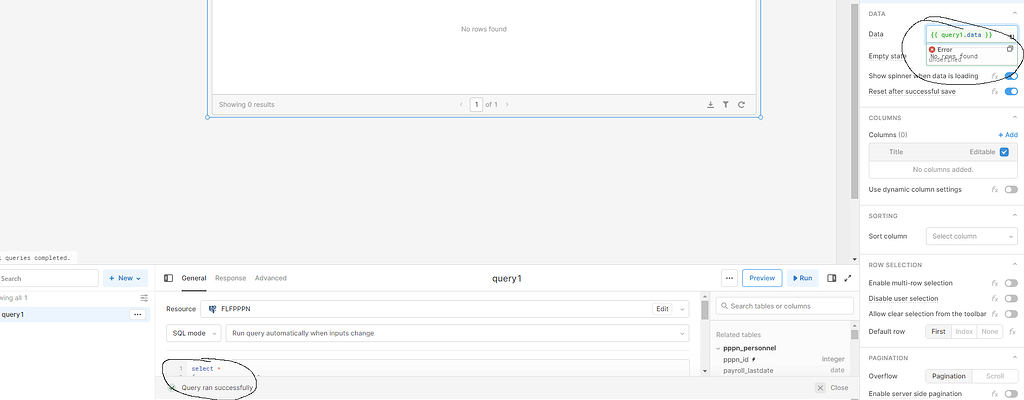Screen dimensions: 1024x400
Task: Open the run query trigger dropdown
Action: coord(457,333)
